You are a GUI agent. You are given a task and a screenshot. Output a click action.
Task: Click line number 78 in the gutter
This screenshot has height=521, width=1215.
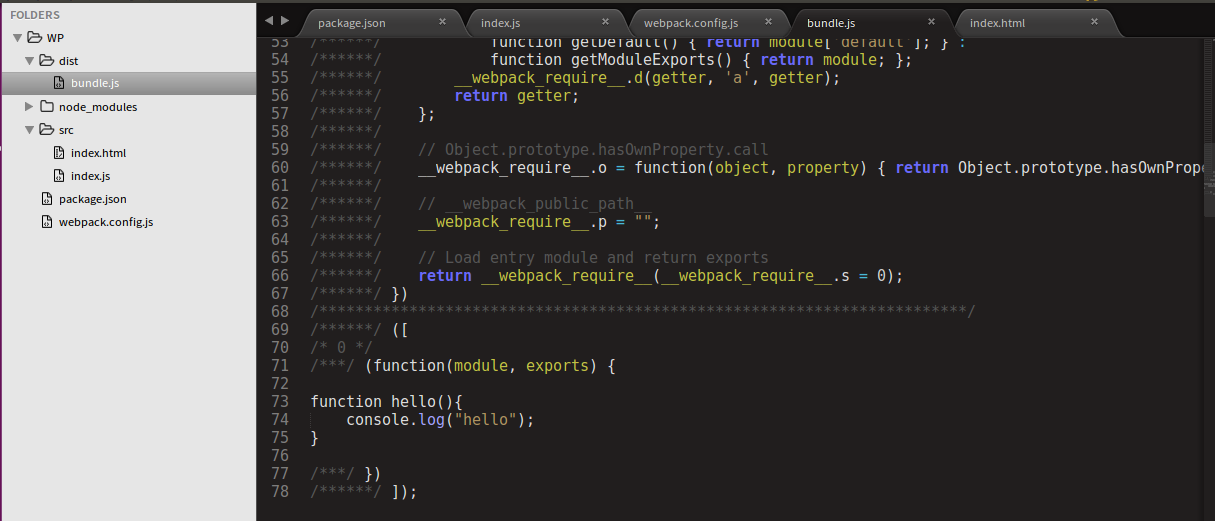[x=279, y=491]
